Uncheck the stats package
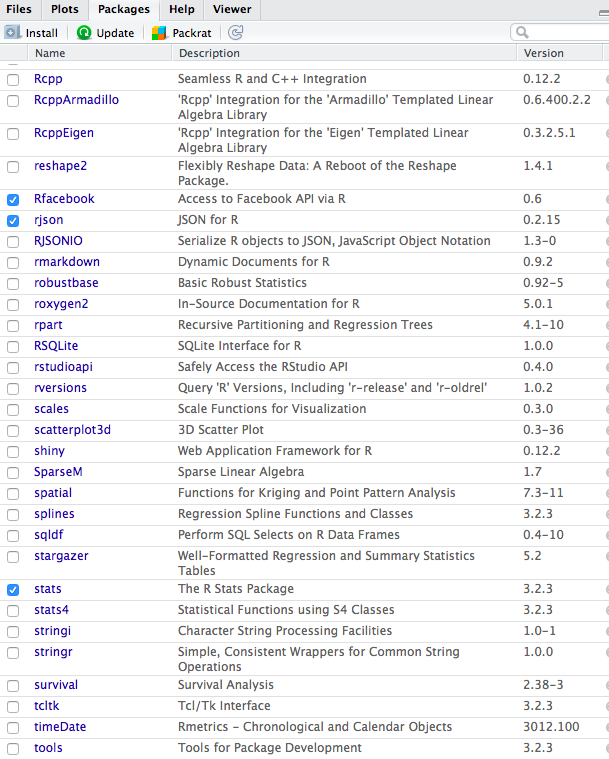The image size is (609, 759). pyautogui.click(x=13, y=590)
